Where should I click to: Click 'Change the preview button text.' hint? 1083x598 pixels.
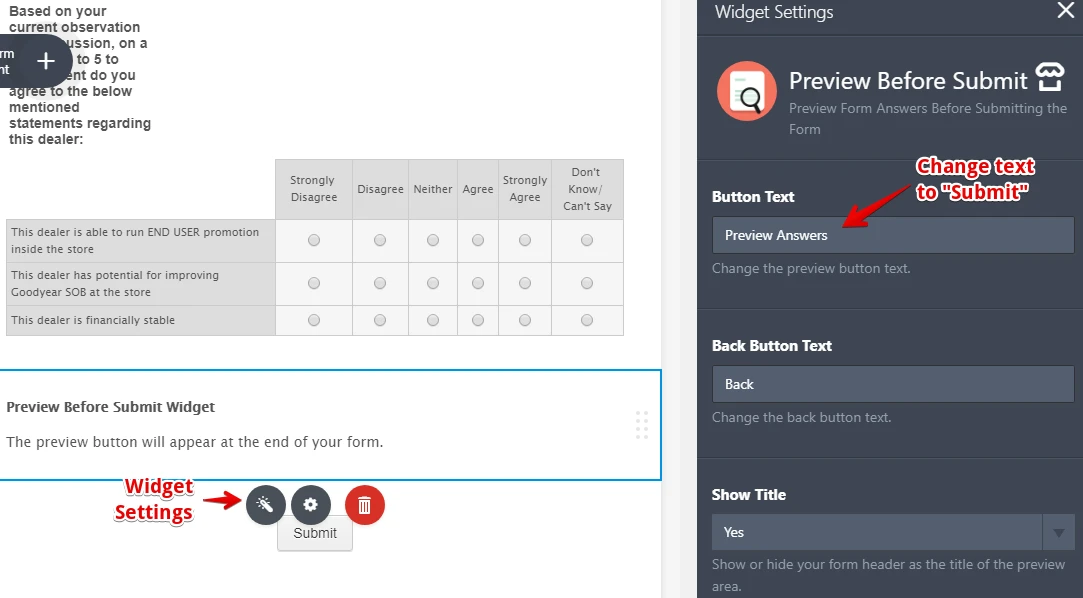point(811,269)
